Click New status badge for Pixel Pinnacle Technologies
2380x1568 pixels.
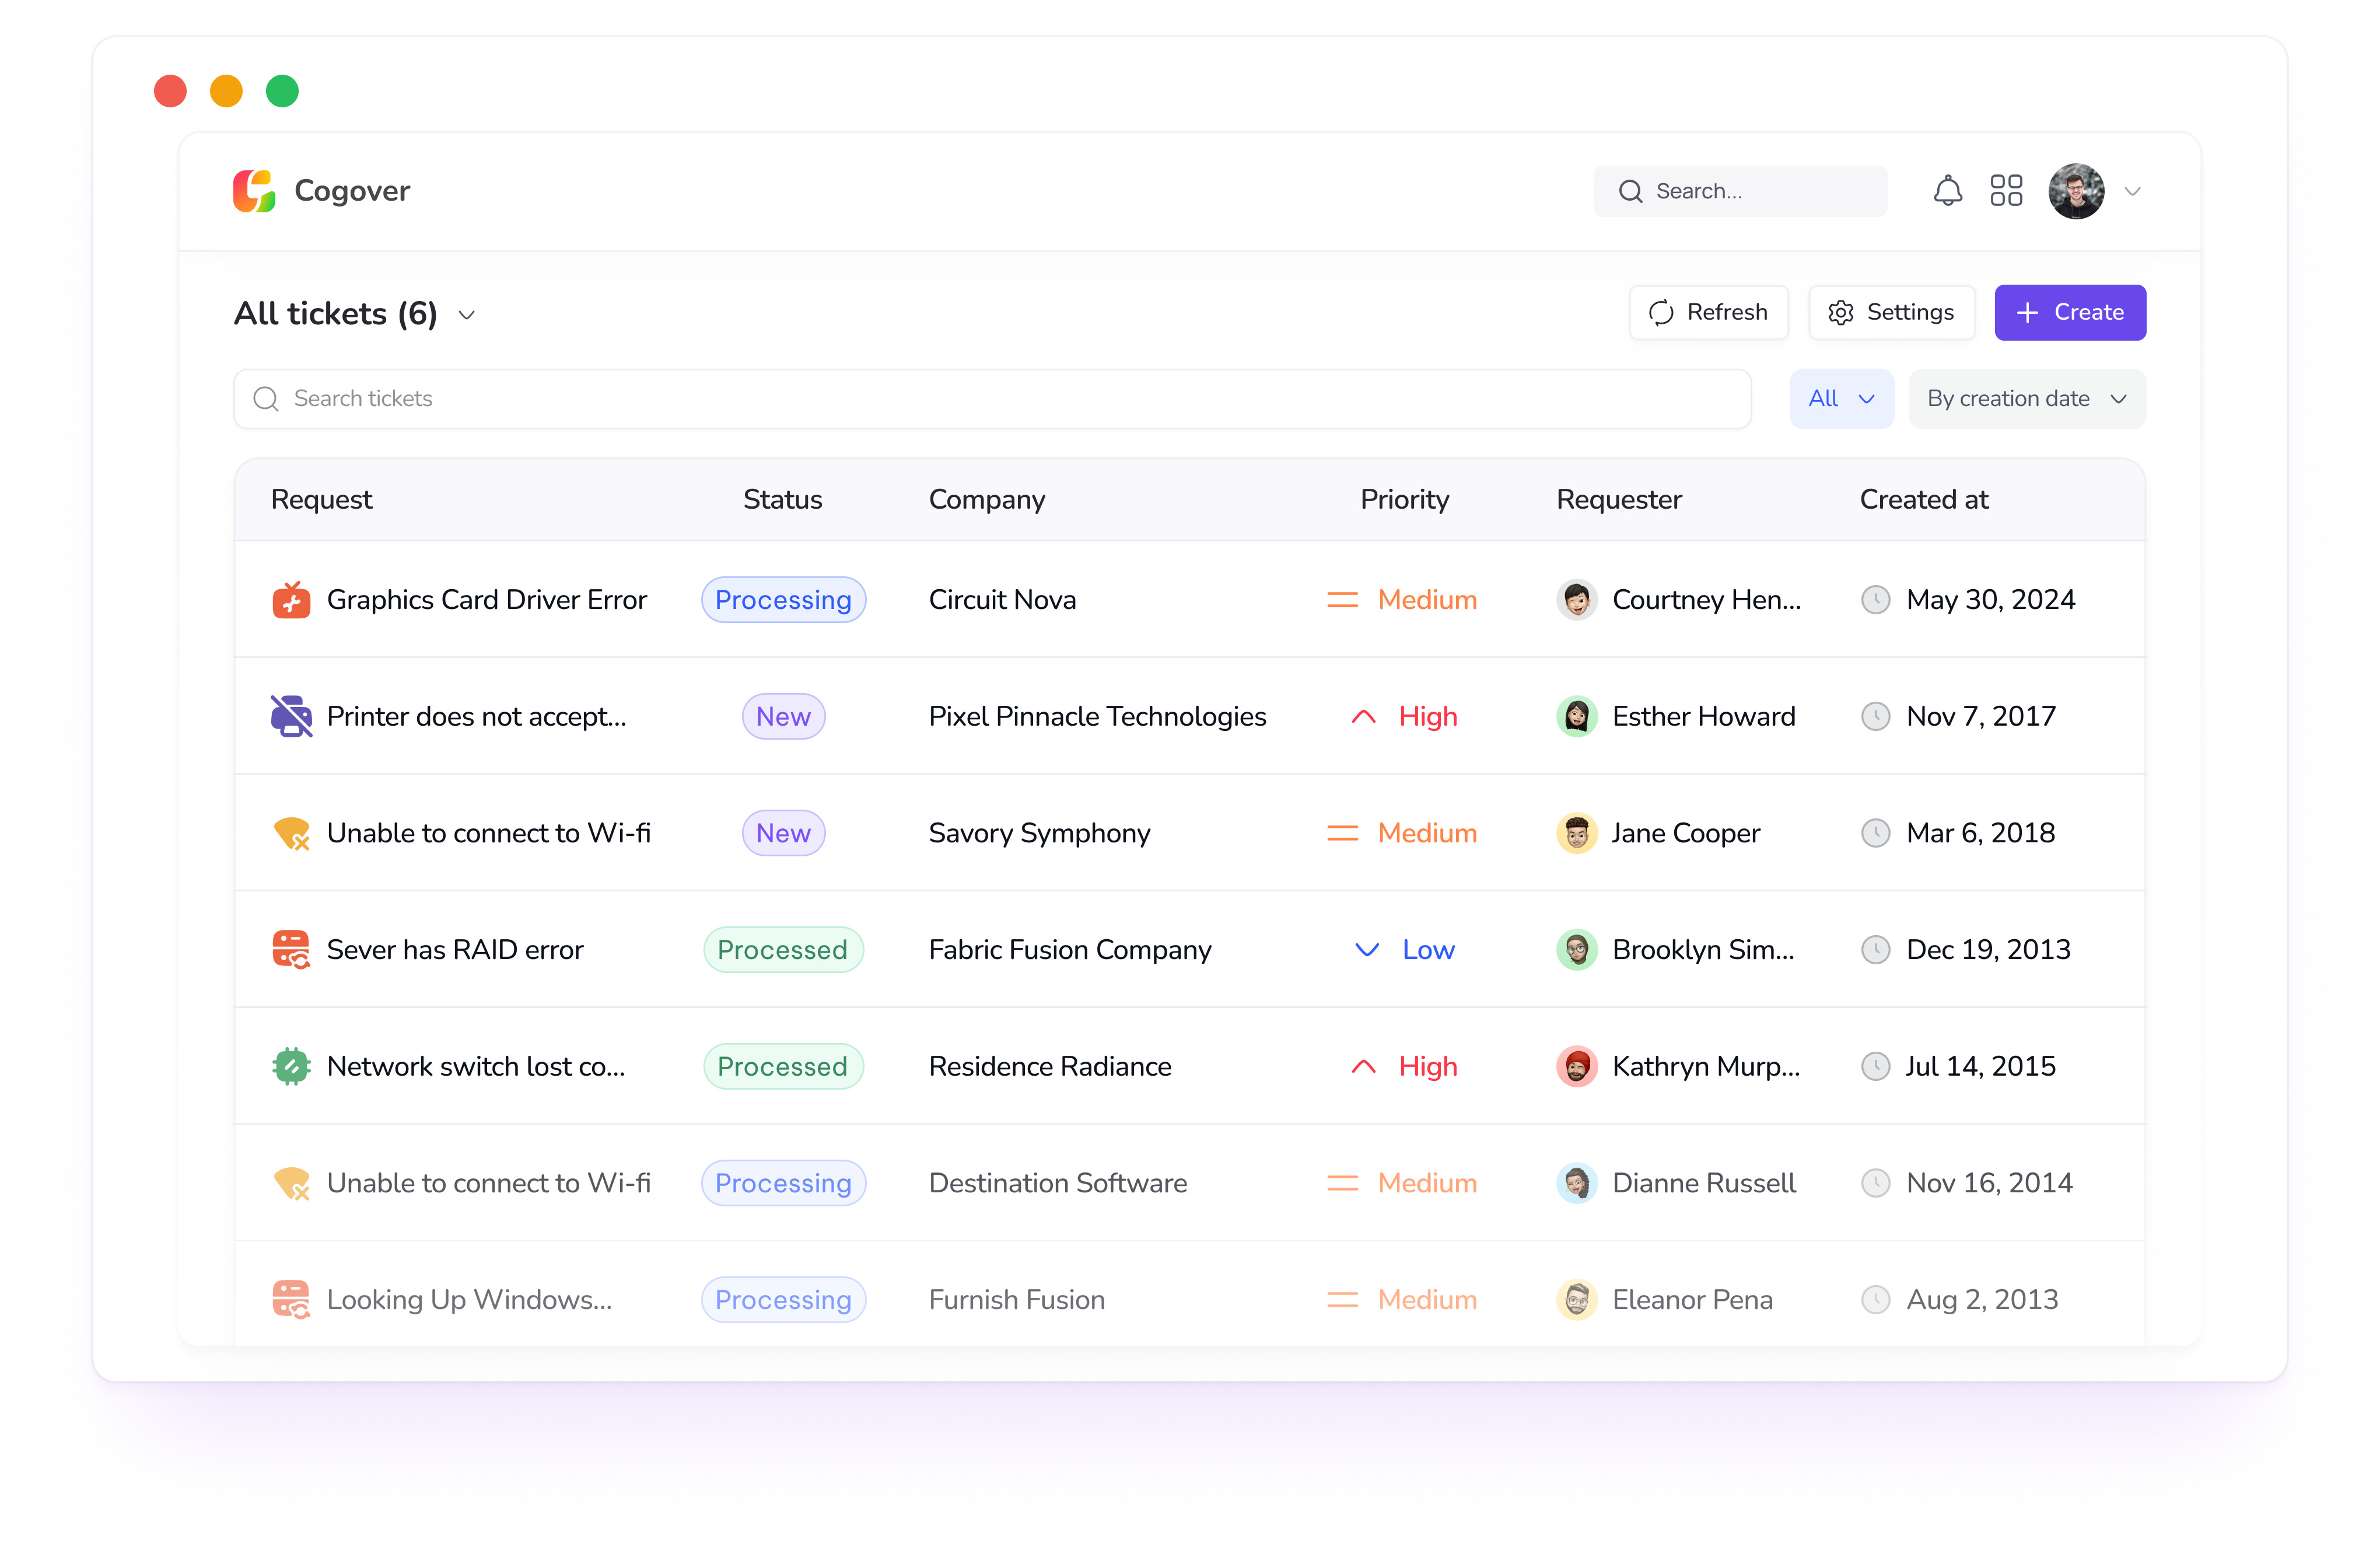[783, 717]
